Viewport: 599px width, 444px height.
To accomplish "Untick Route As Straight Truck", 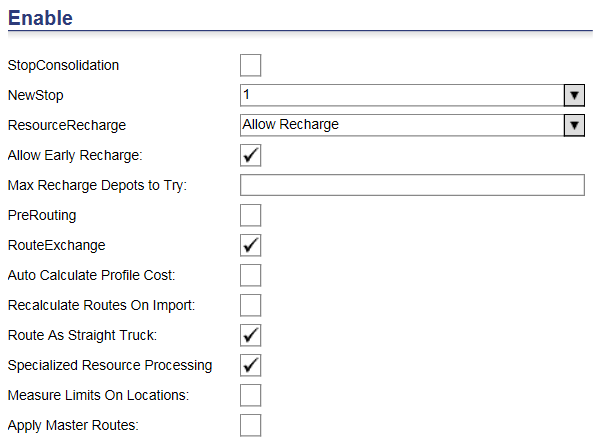I will pyautogui.click(x=251, y=335).
